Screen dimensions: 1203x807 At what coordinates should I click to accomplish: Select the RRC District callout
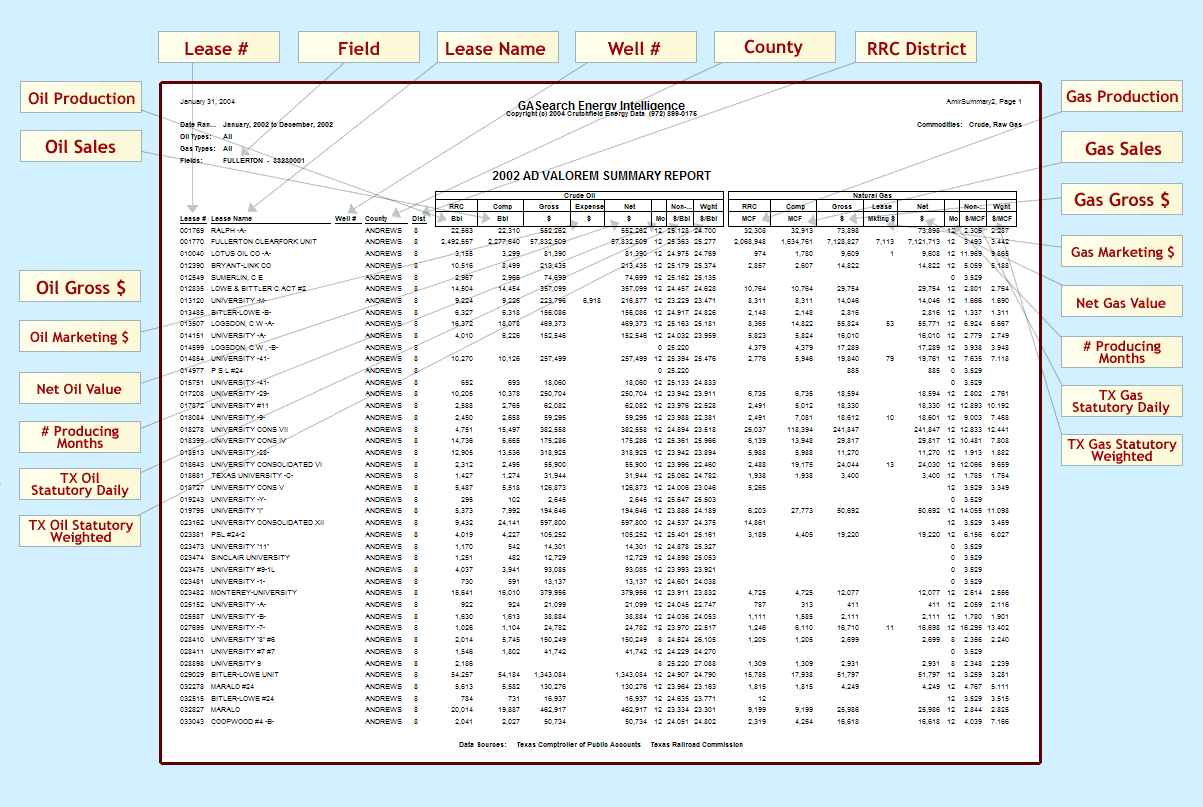[x=914, y=46]
